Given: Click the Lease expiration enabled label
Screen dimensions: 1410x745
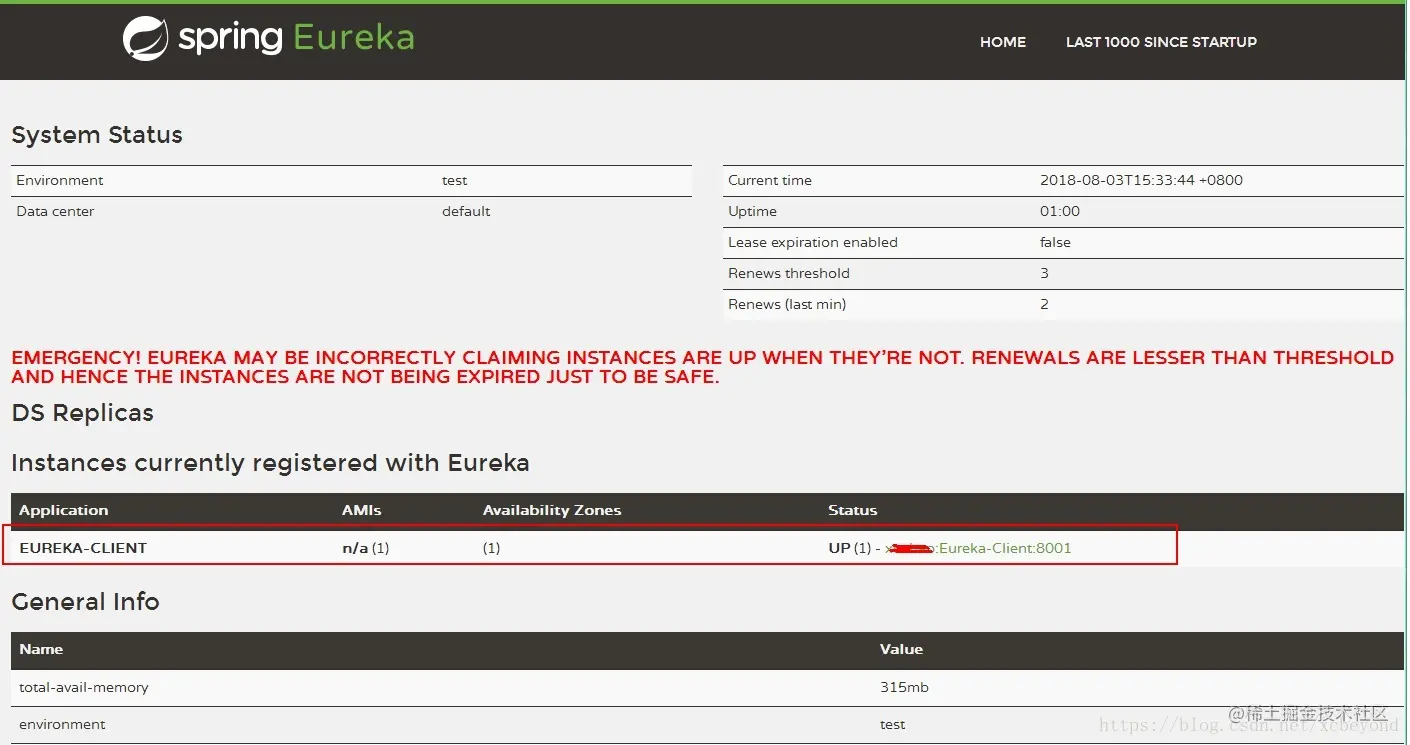Looking at the screenshot, I should tap(813, 243).
